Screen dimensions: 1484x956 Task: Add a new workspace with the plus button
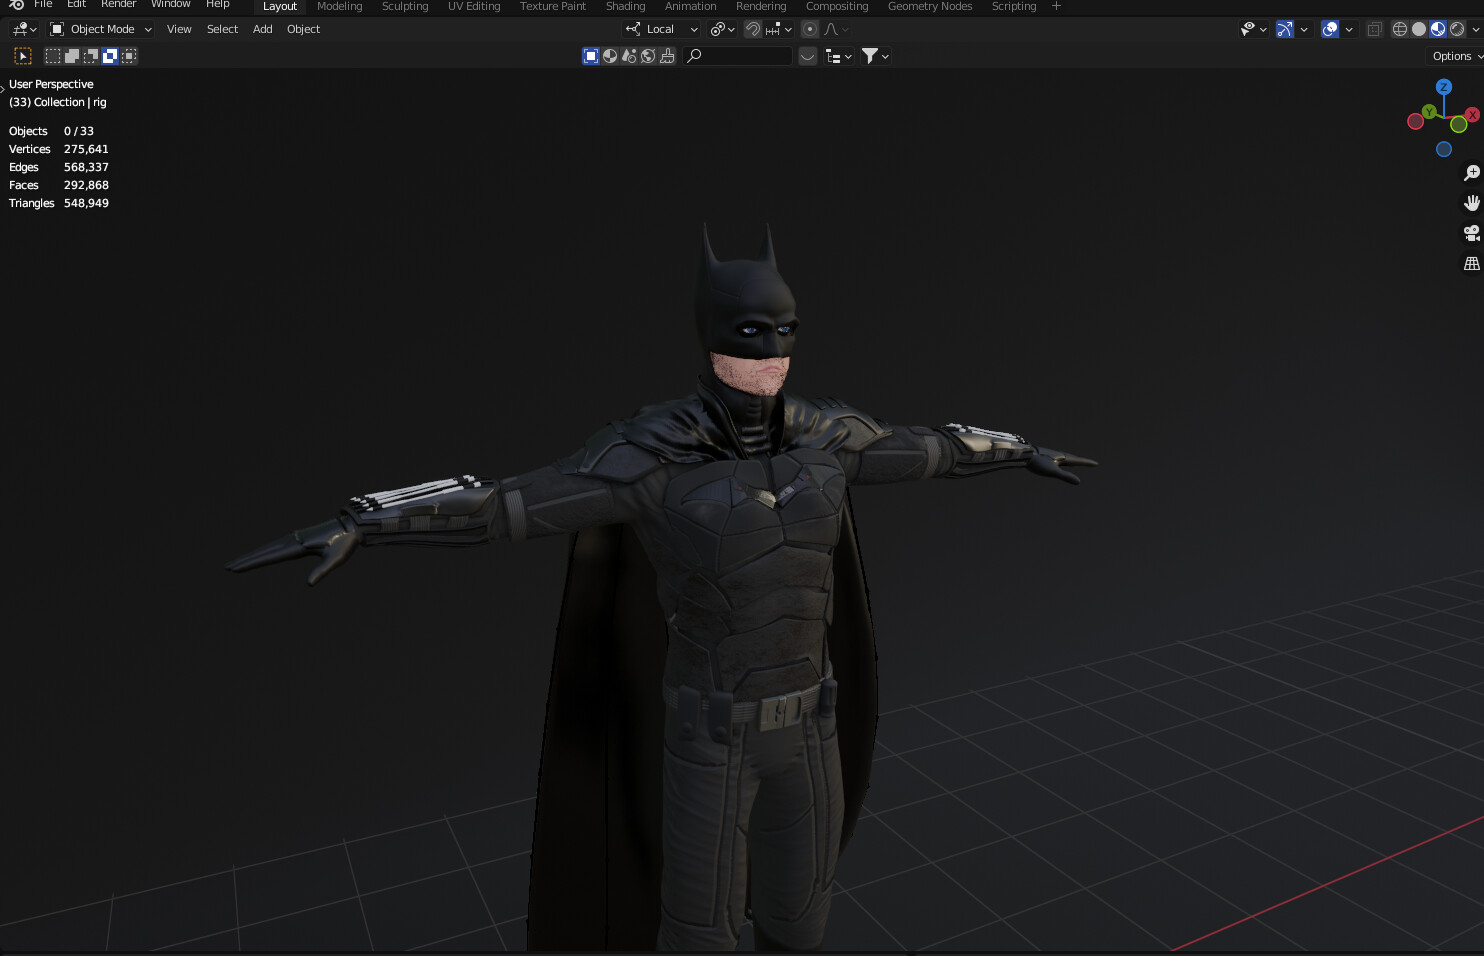click(x=1056, y=6)
